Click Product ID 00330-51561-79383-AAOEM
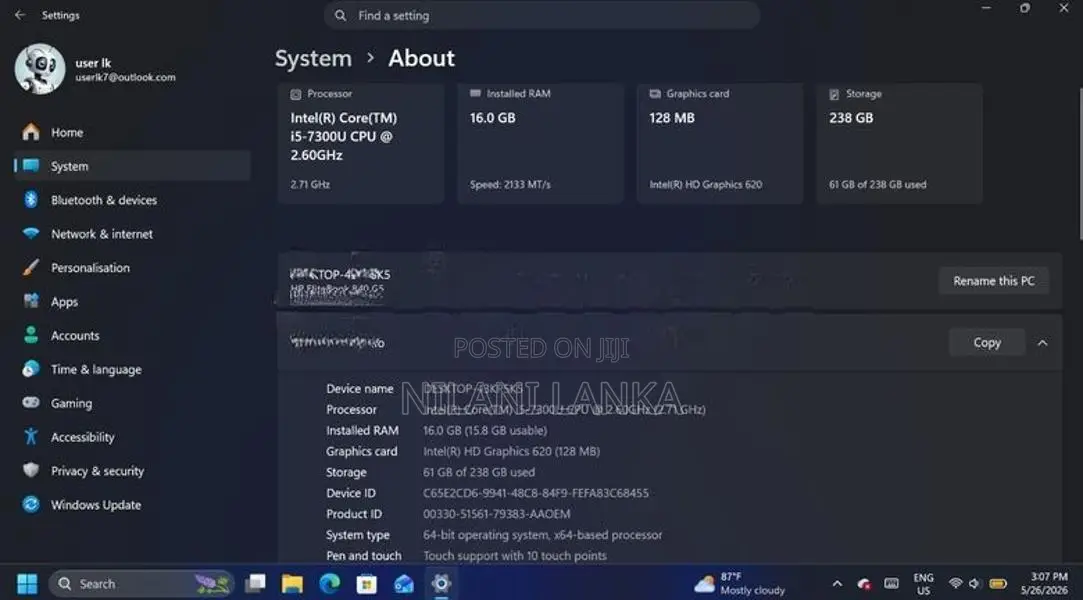 click(497, 514)
